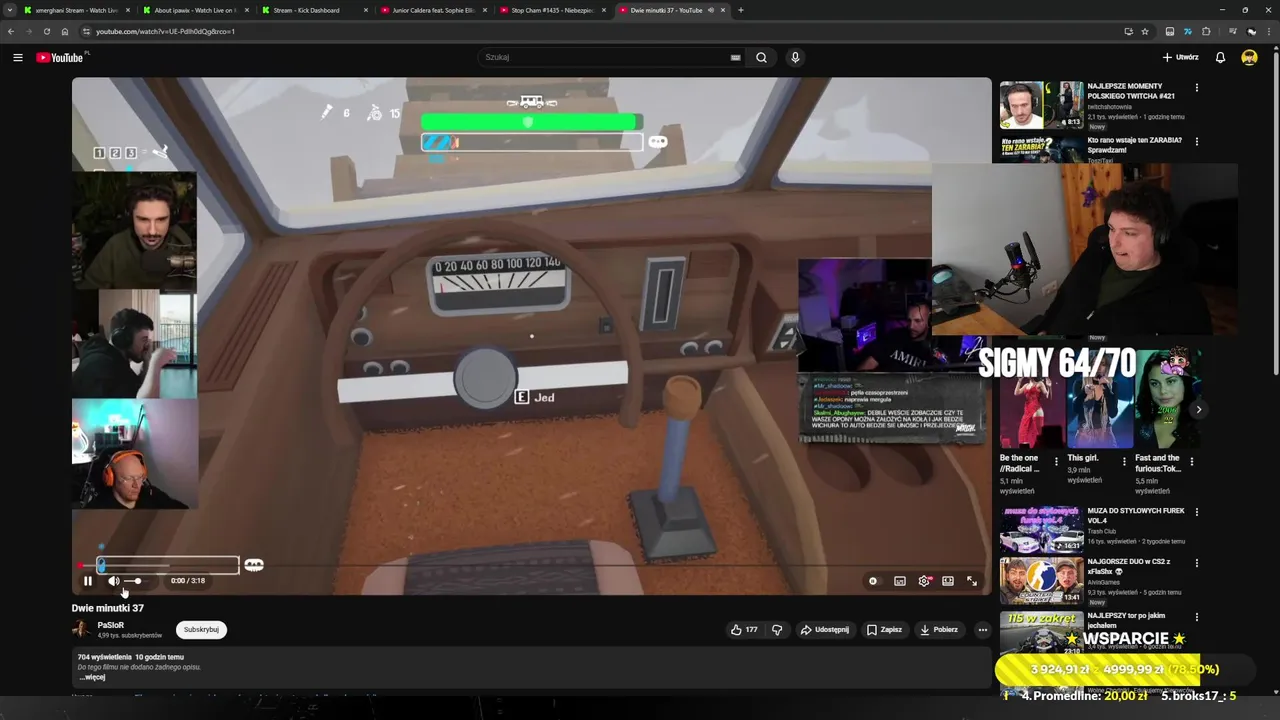
Task: Like the video (177)
Action: 744,630
